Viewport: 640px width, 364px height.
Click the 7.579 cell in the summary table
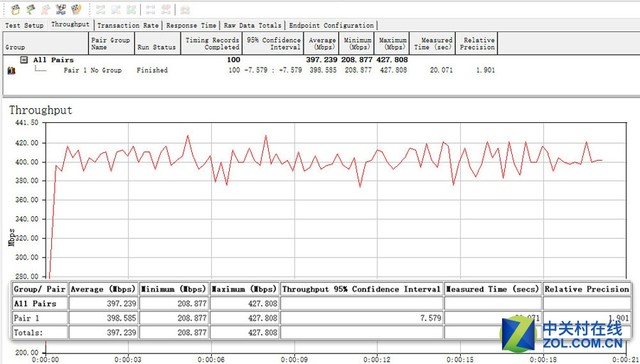tap(362, 318)
